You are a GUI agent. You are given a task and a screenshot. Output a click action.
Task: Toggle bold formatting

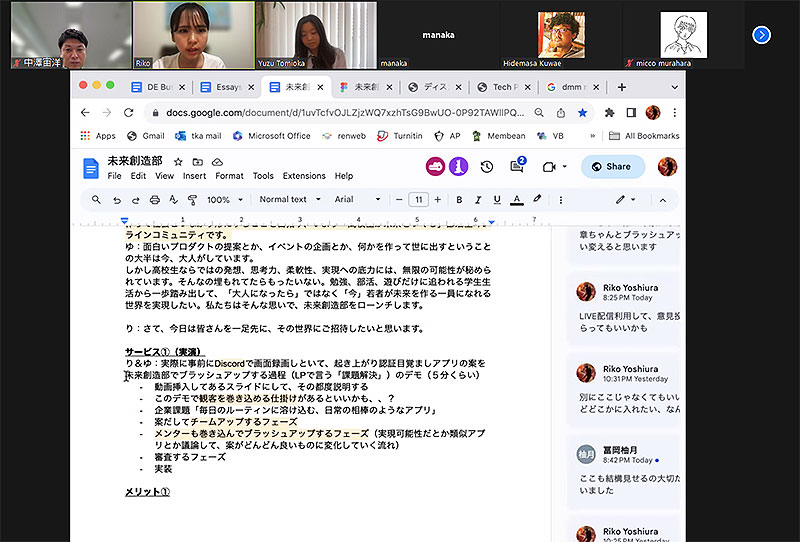(459, 200)
